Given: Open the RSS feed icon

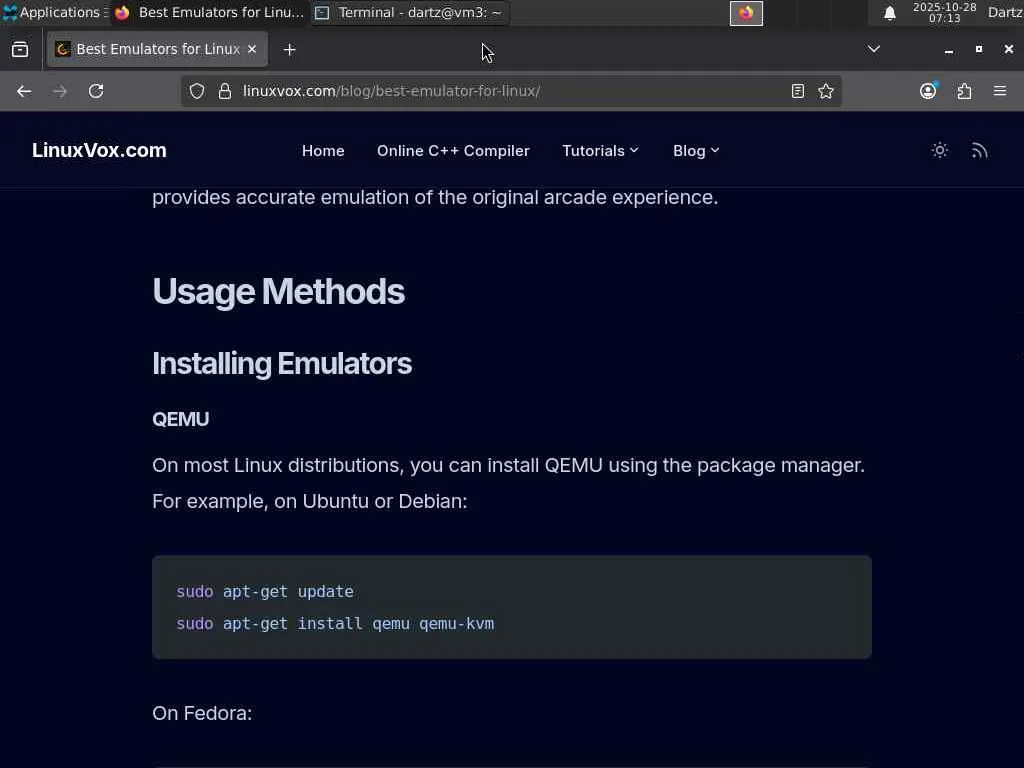Looking at the screenshot, I should click(979, 150).
